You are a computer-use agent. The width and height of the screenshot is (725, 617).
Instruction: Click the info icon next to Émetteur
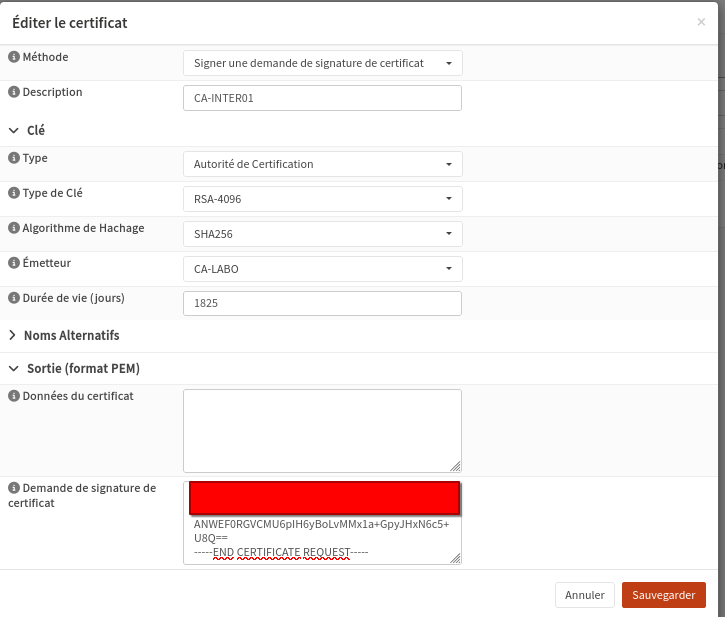coord(14,264)
